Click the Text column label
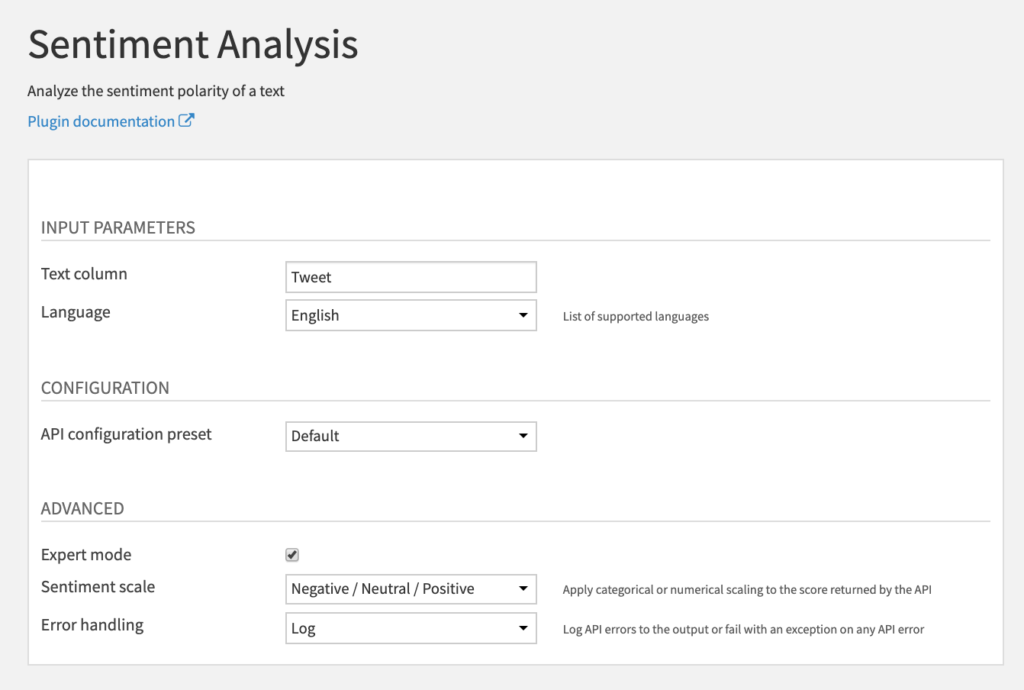The image size is (1024, 690). [x=84, y=274]
